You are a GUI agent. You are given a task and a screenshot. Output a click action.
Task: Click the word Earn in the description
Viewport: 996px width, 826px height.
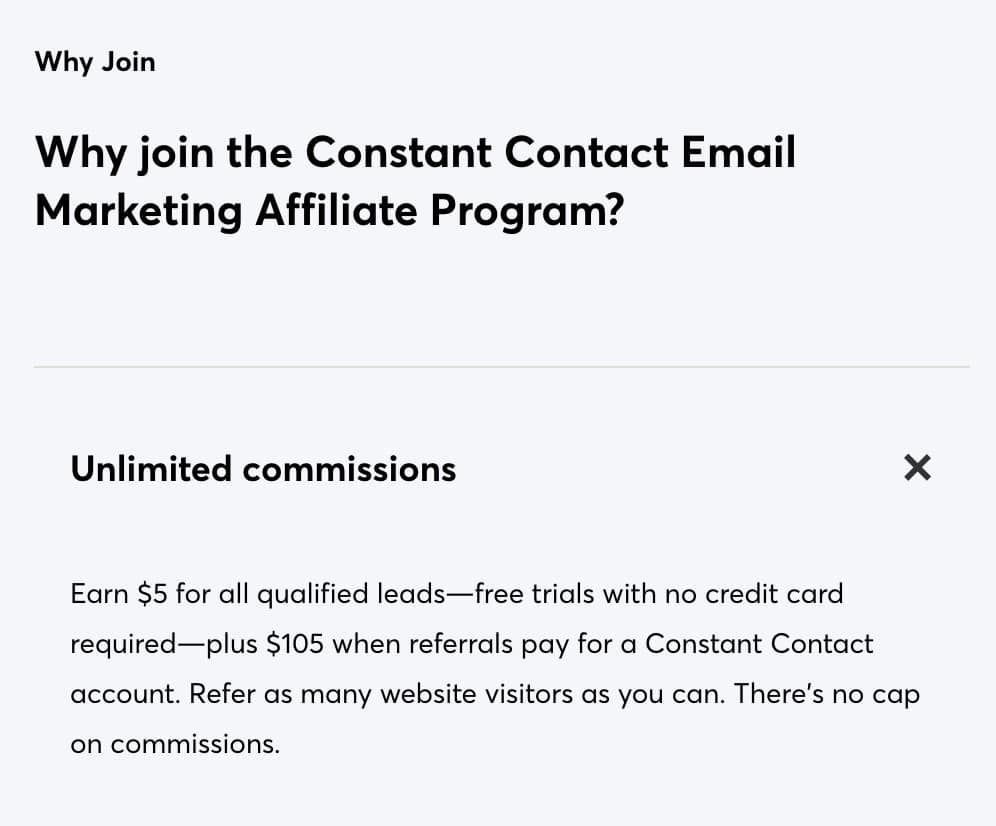[x=100, y=594]
